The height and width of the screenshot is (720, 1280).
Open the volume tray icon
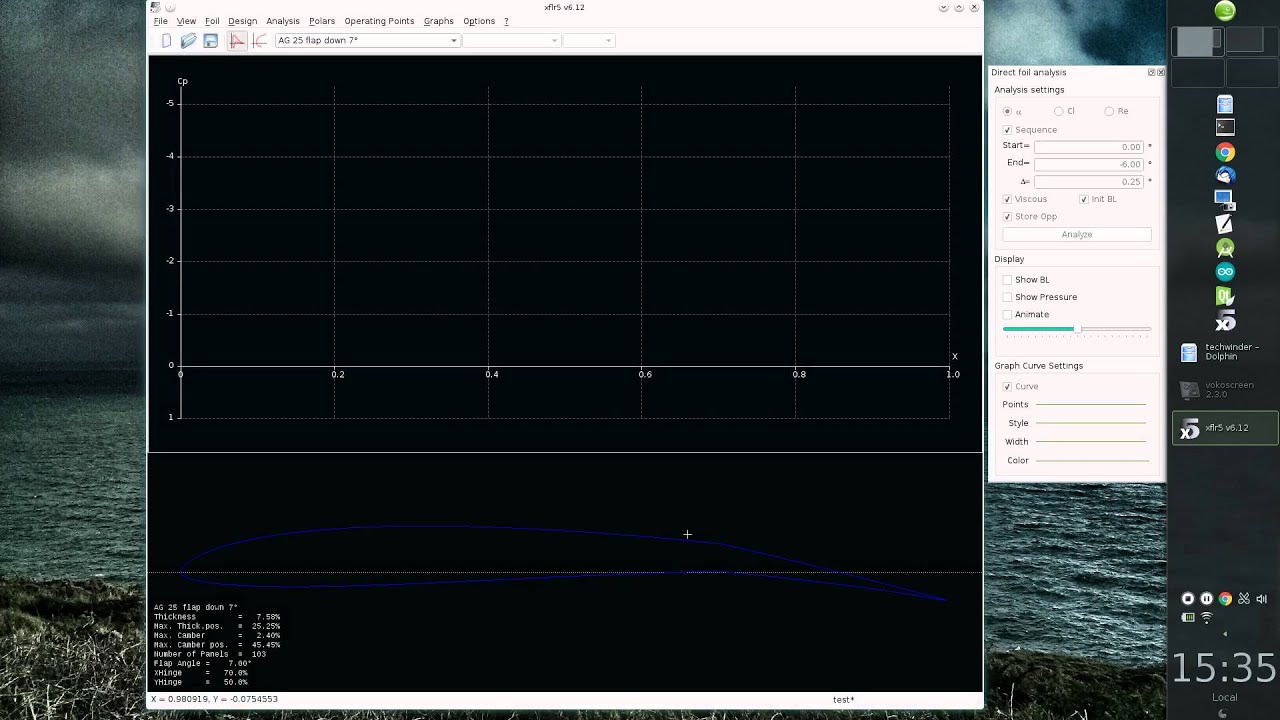[x=1261, y=599]
